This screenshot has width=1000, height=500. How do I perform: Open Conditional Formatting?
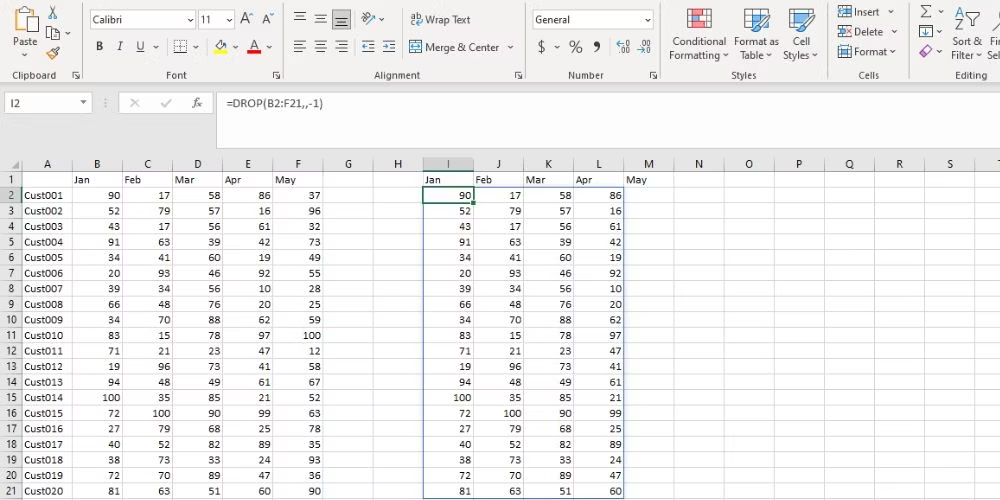(698, 34)
